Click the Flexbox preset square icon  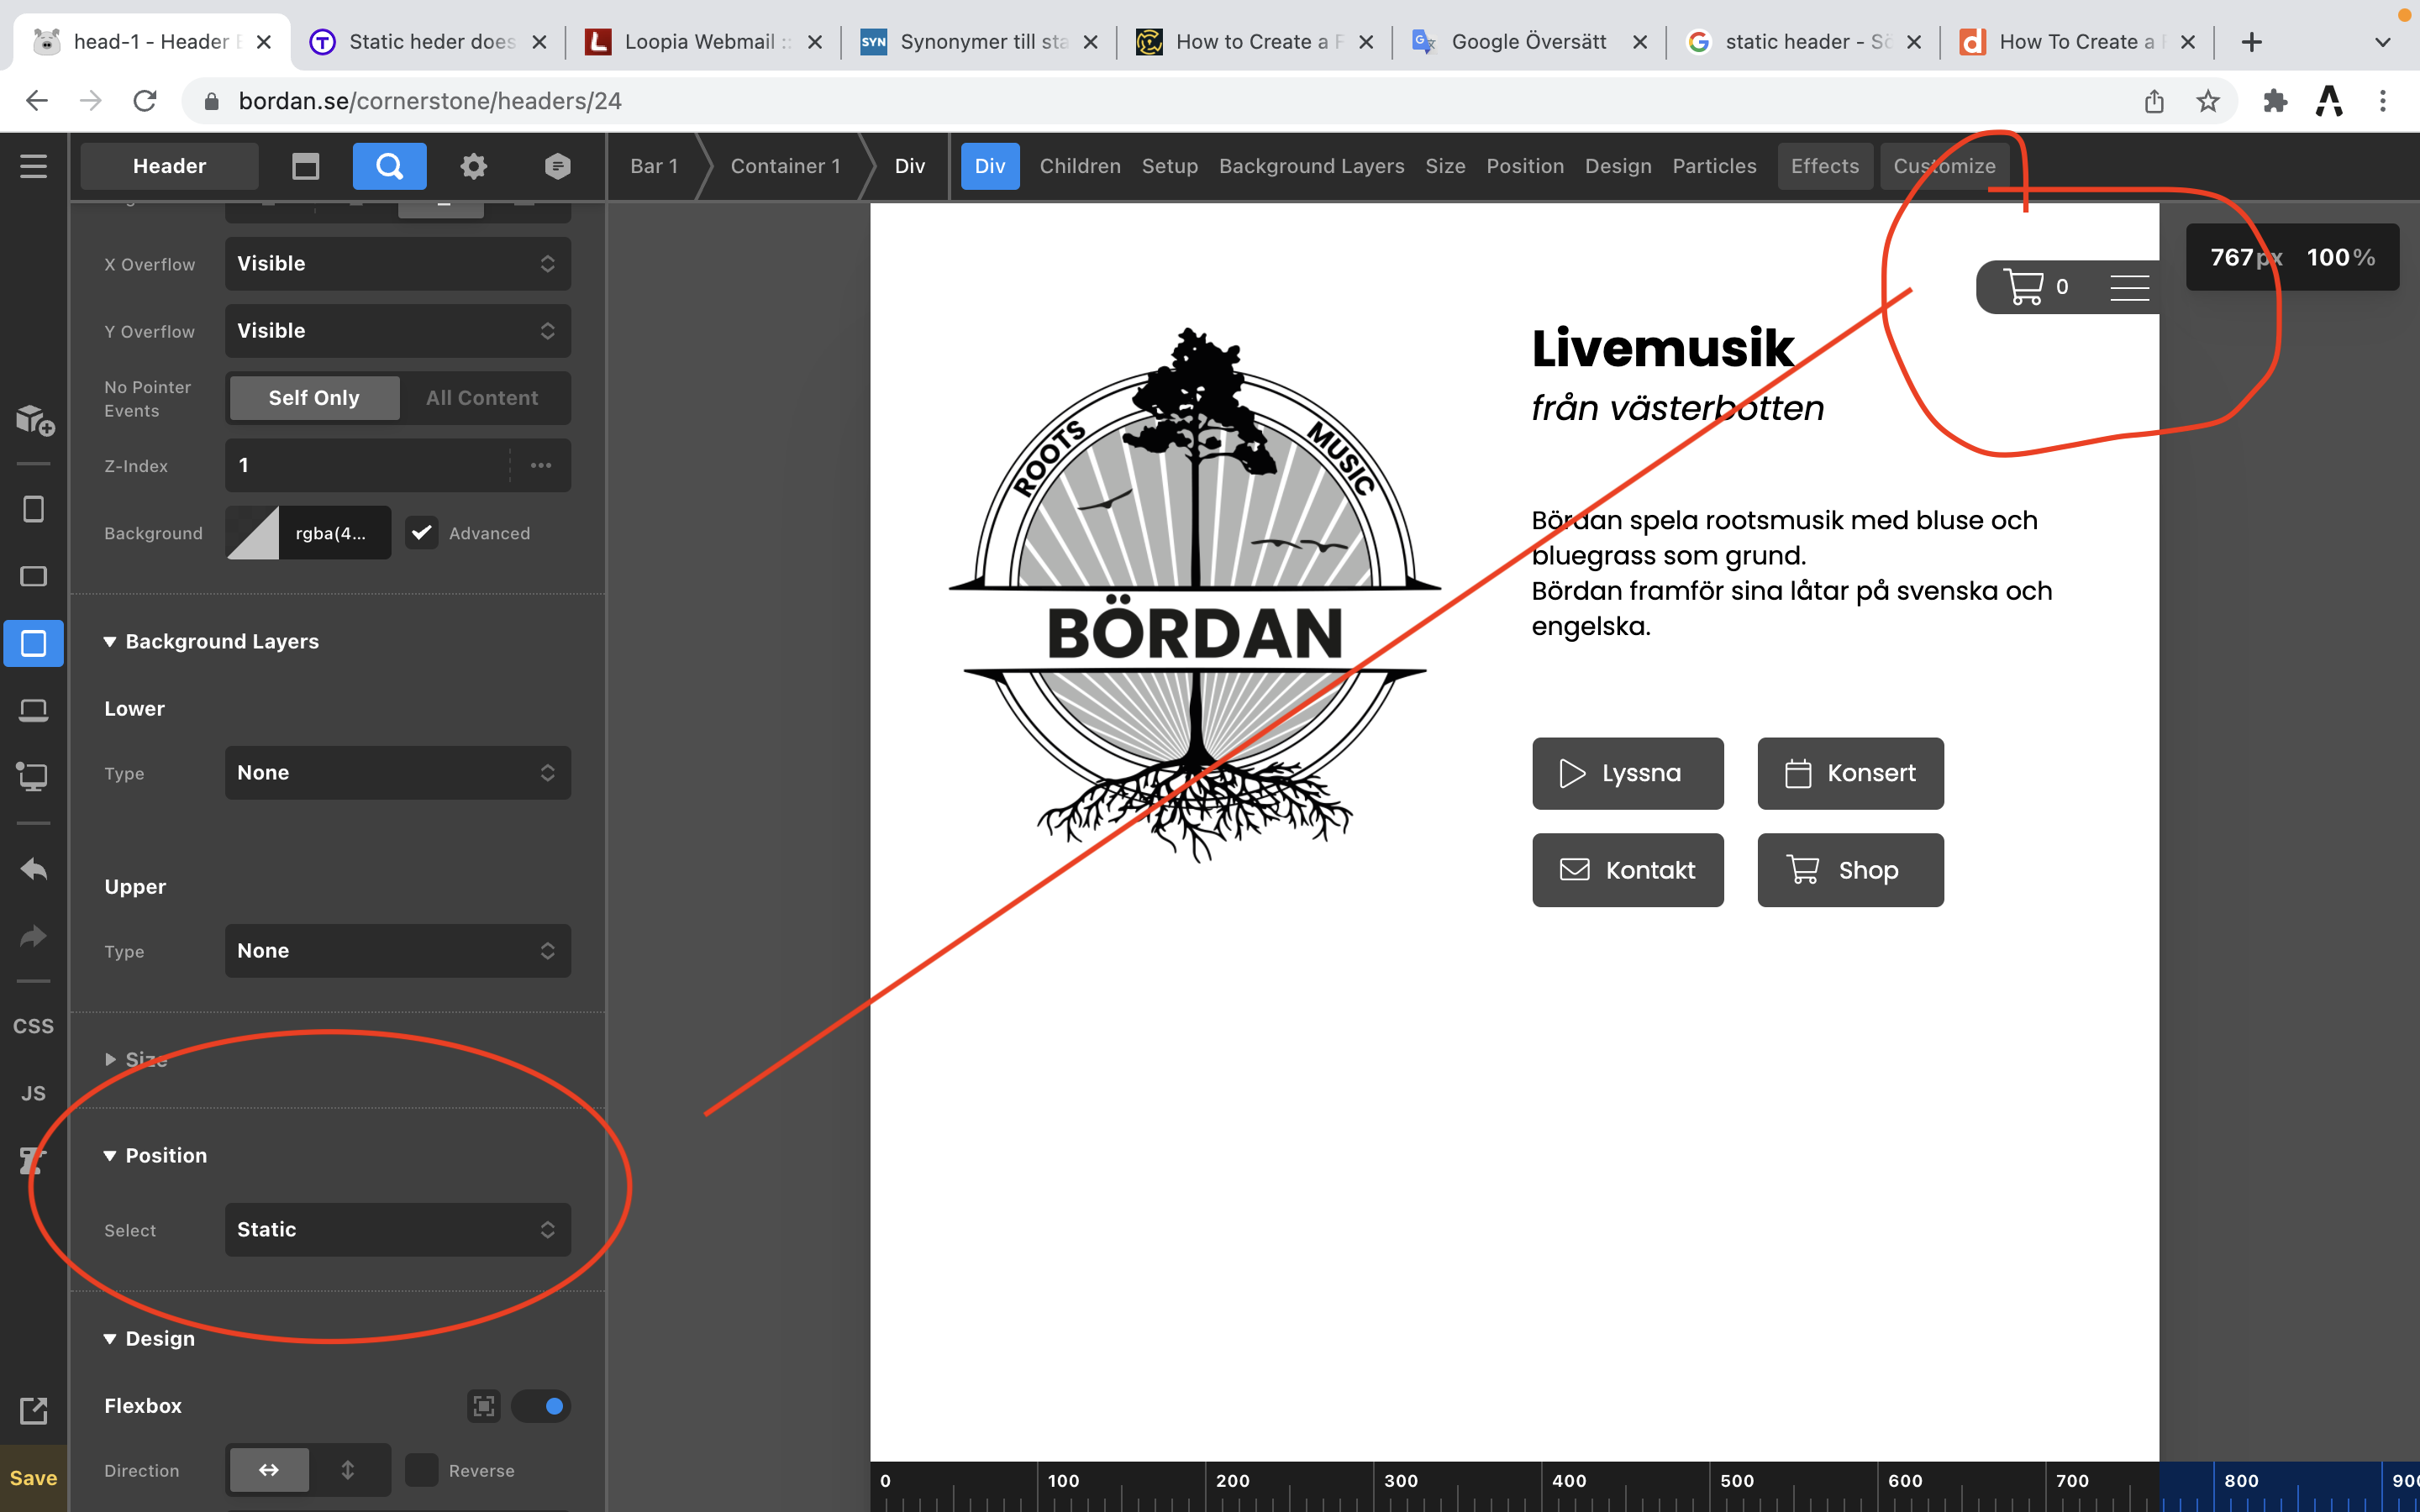484,1406
